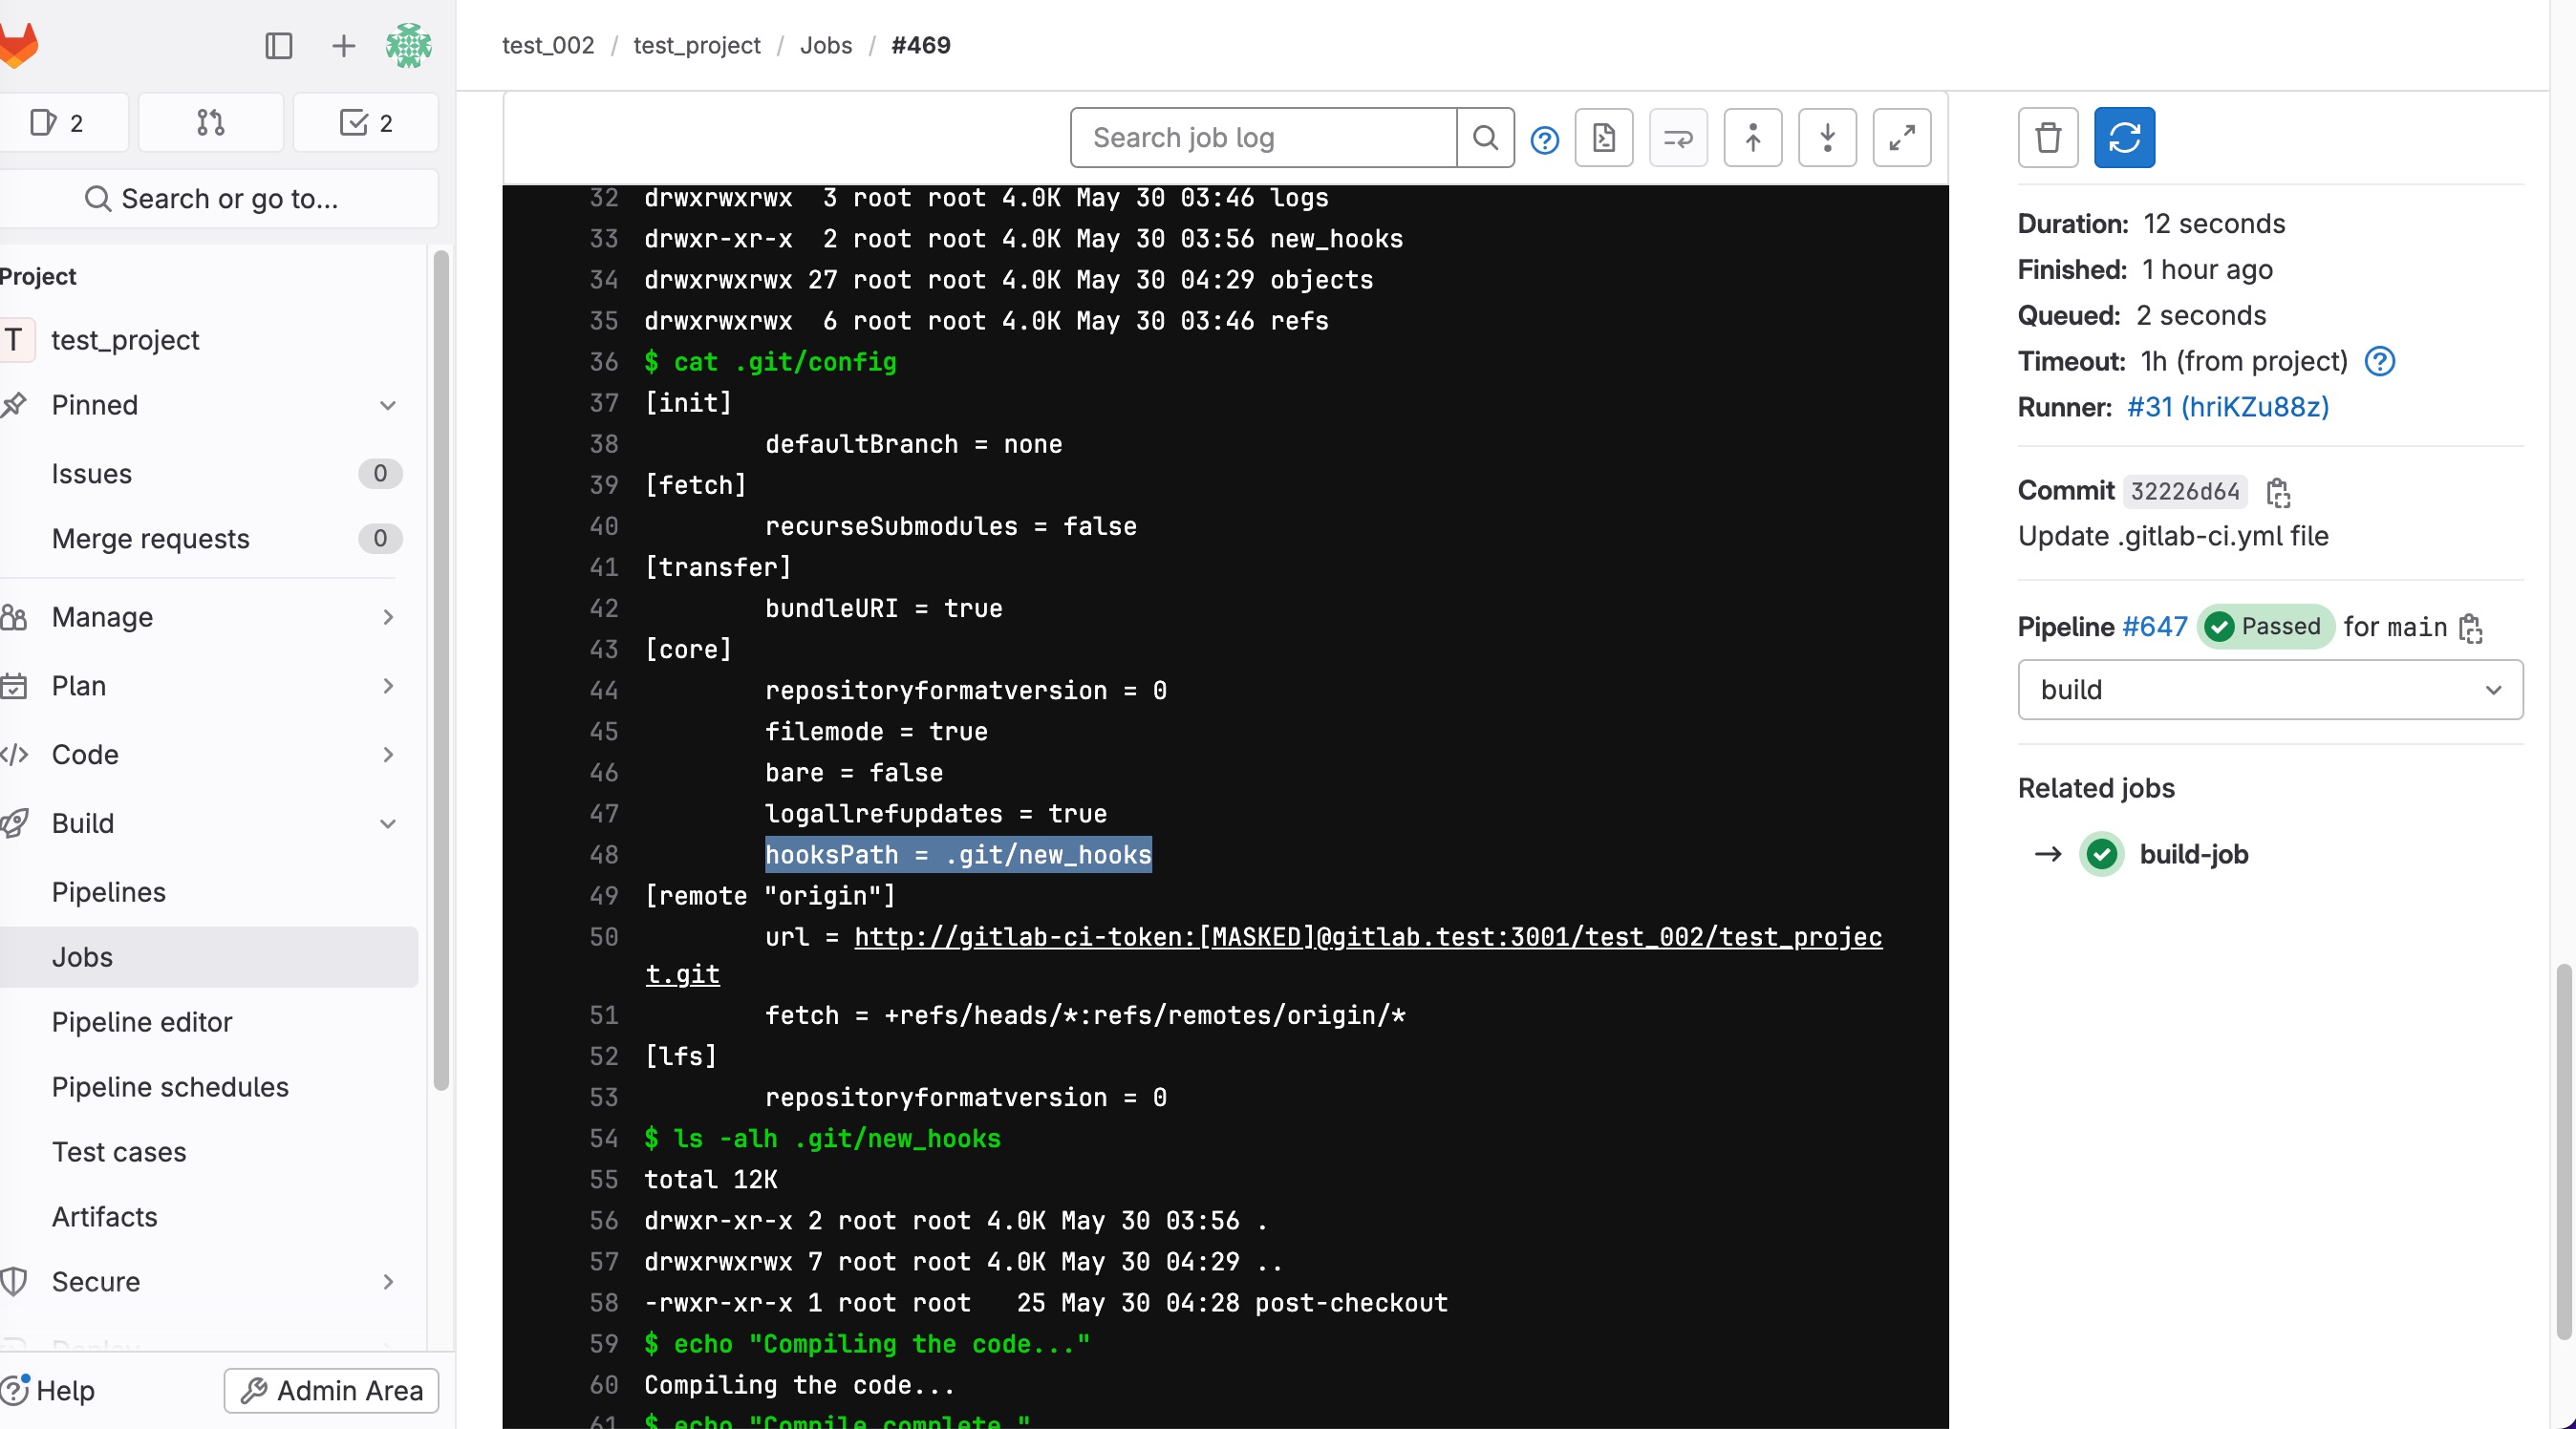Click the Search job log field
The height and width of the screenshot is (1429, 2576).
(1262, 137)
